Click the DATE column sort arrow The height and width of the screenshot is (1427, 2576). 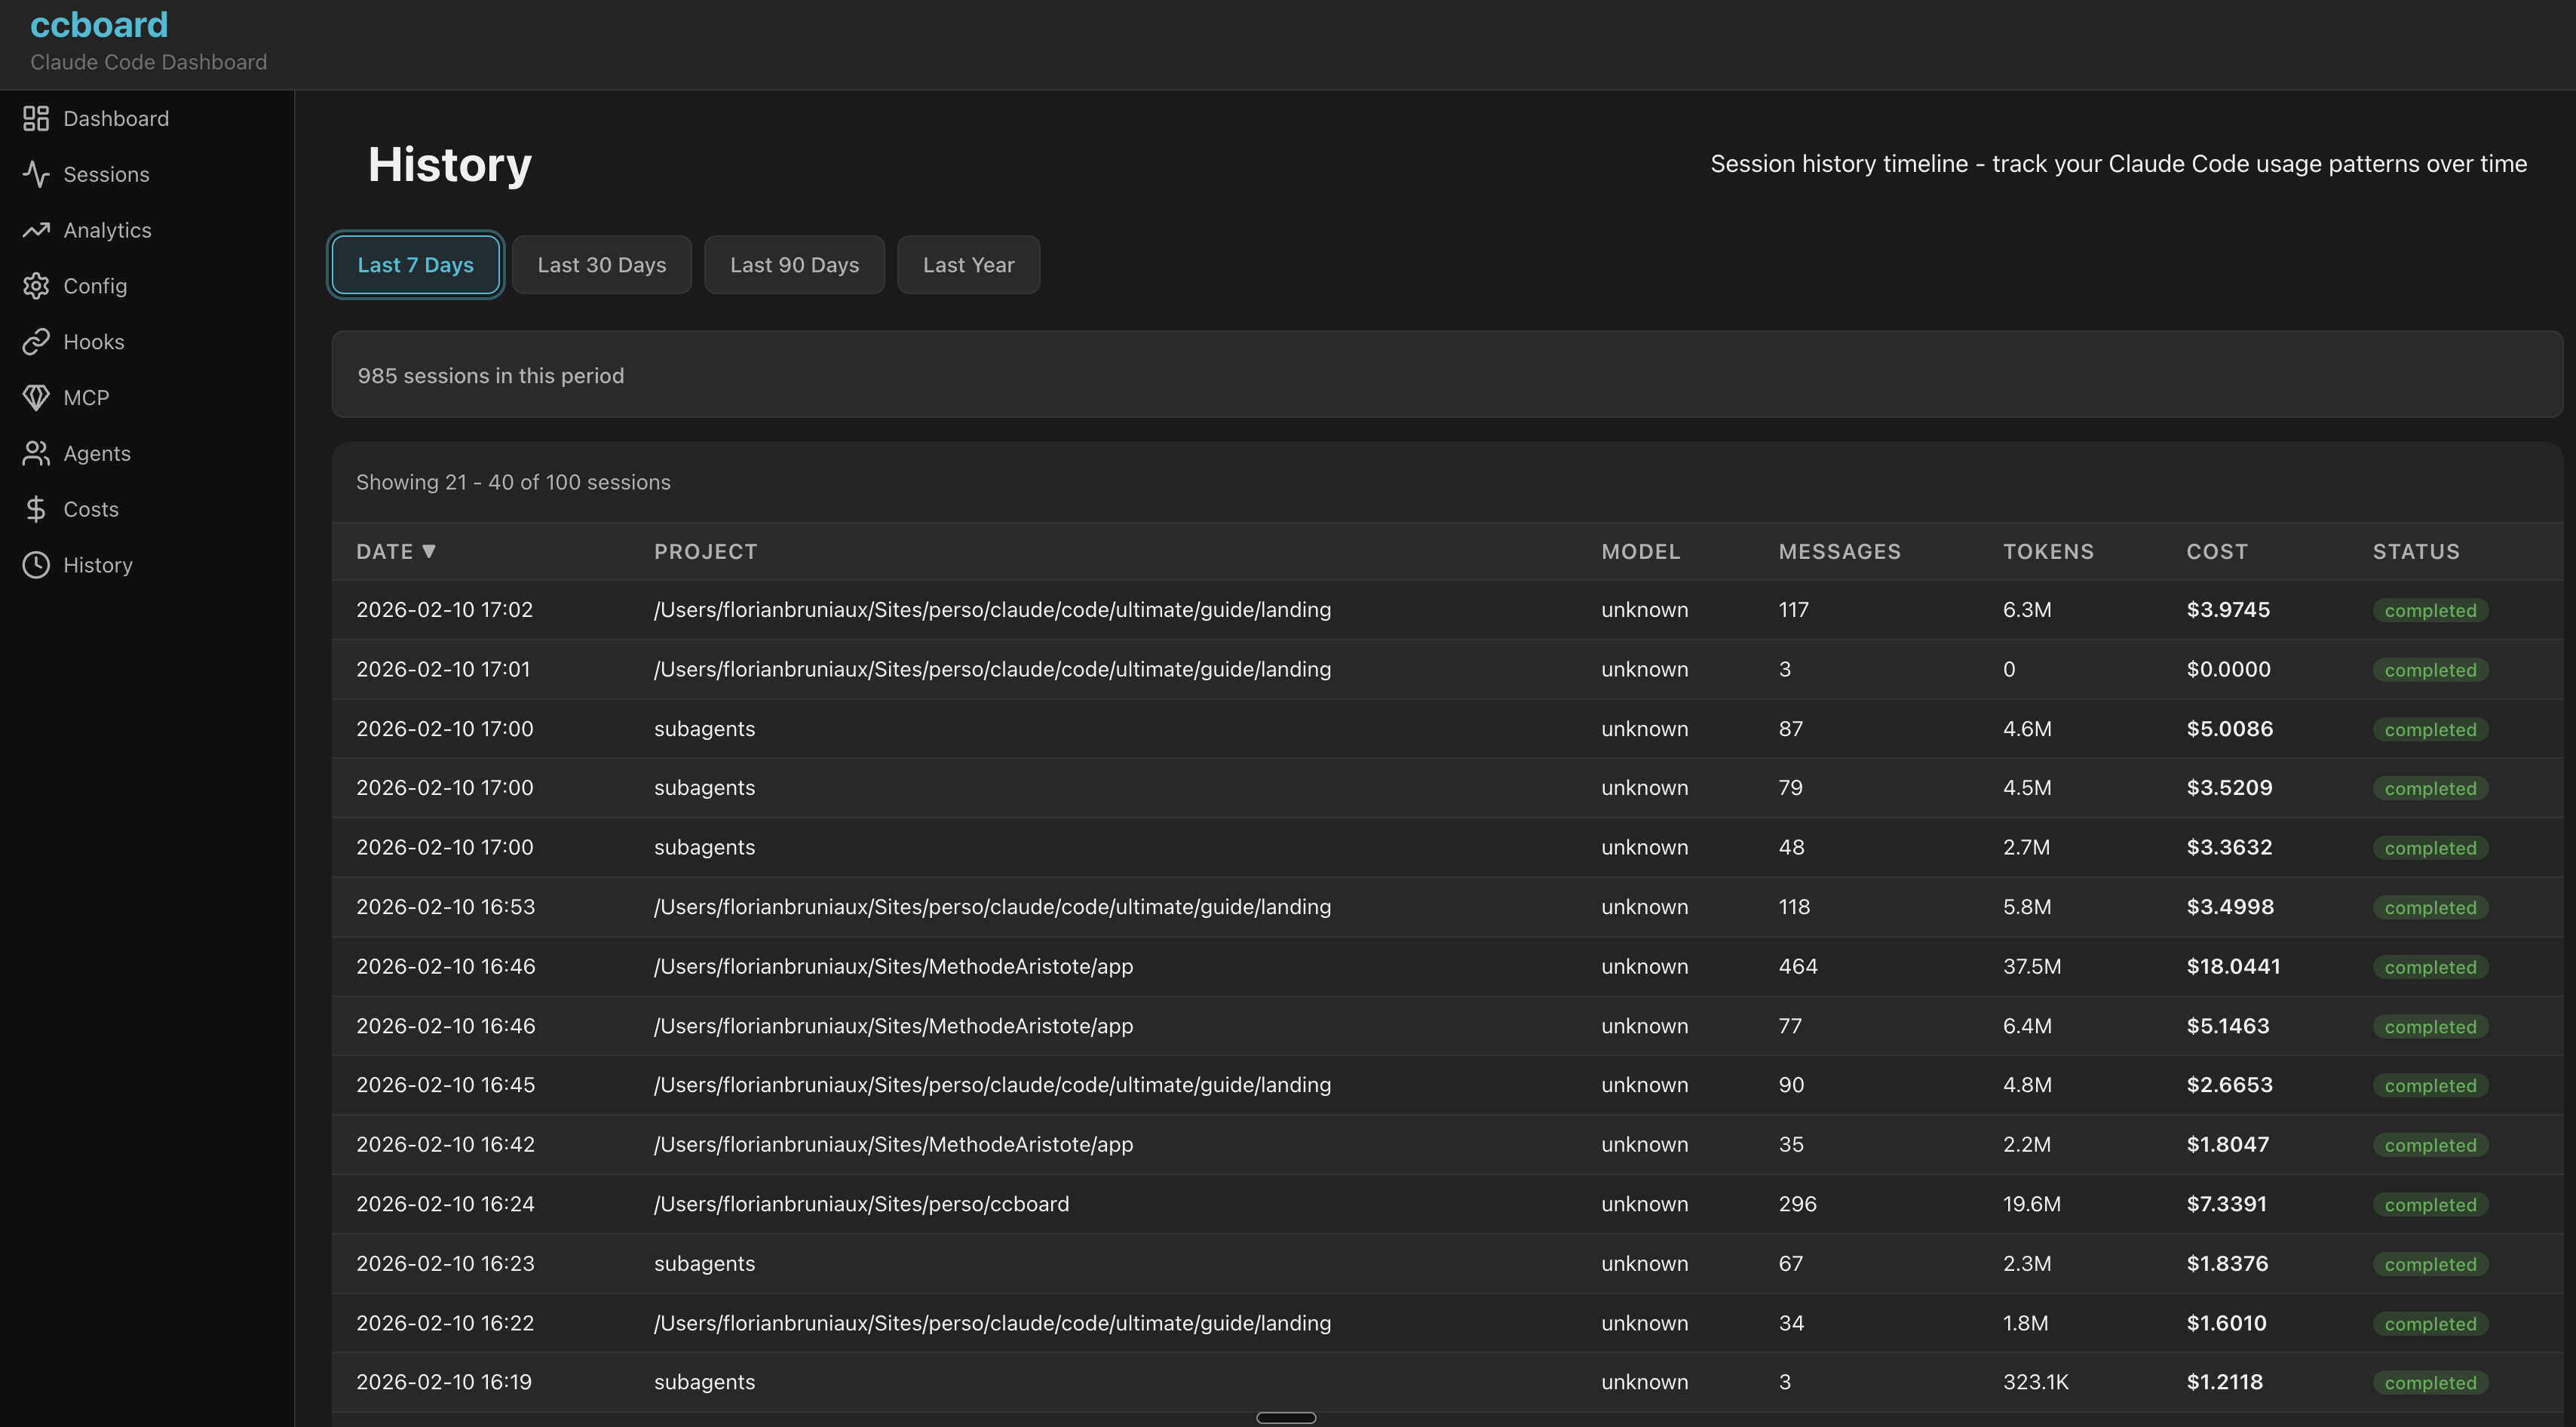click(430, 551)
